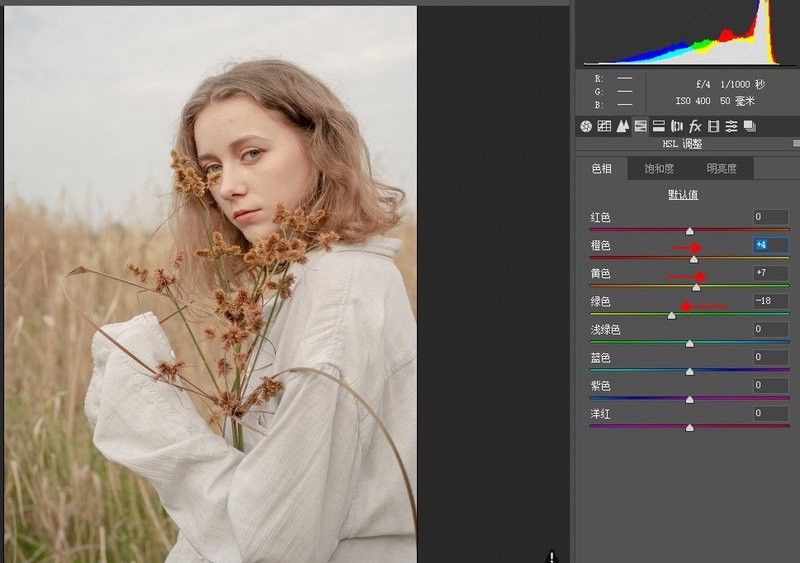The width and height of the screenshot is (800, 563).
Task: Click the 橙色 value field showing +4
Action: pos(771,245)
